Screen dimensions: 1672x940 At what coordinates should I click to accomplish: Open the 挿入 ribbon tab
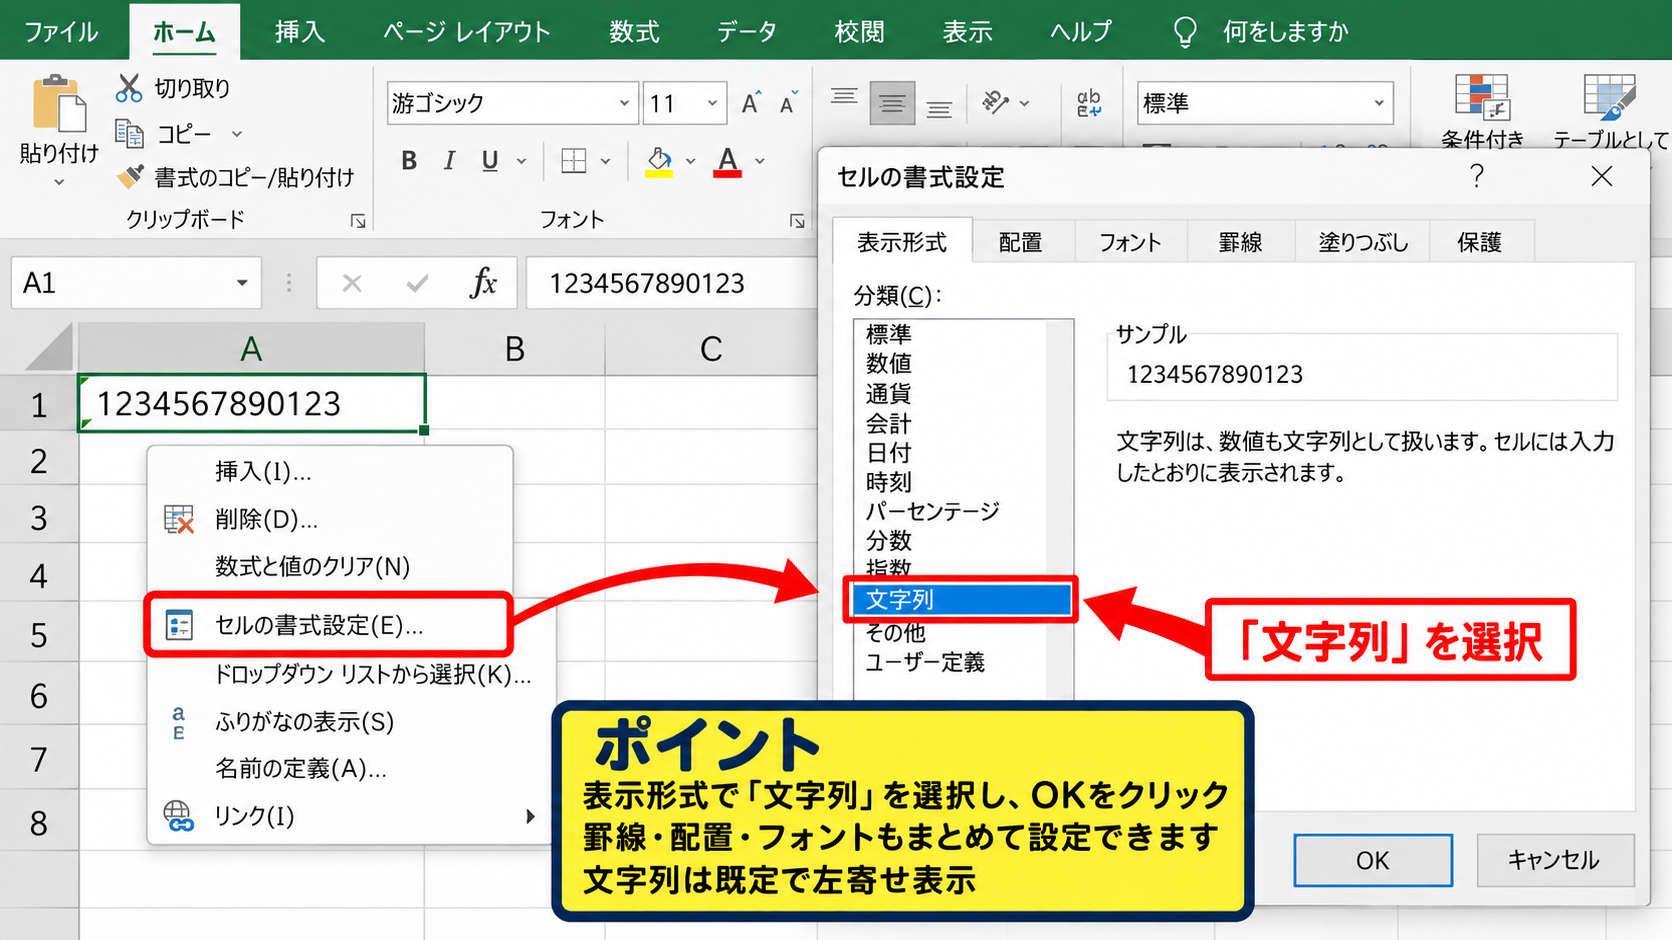(300, 32)
